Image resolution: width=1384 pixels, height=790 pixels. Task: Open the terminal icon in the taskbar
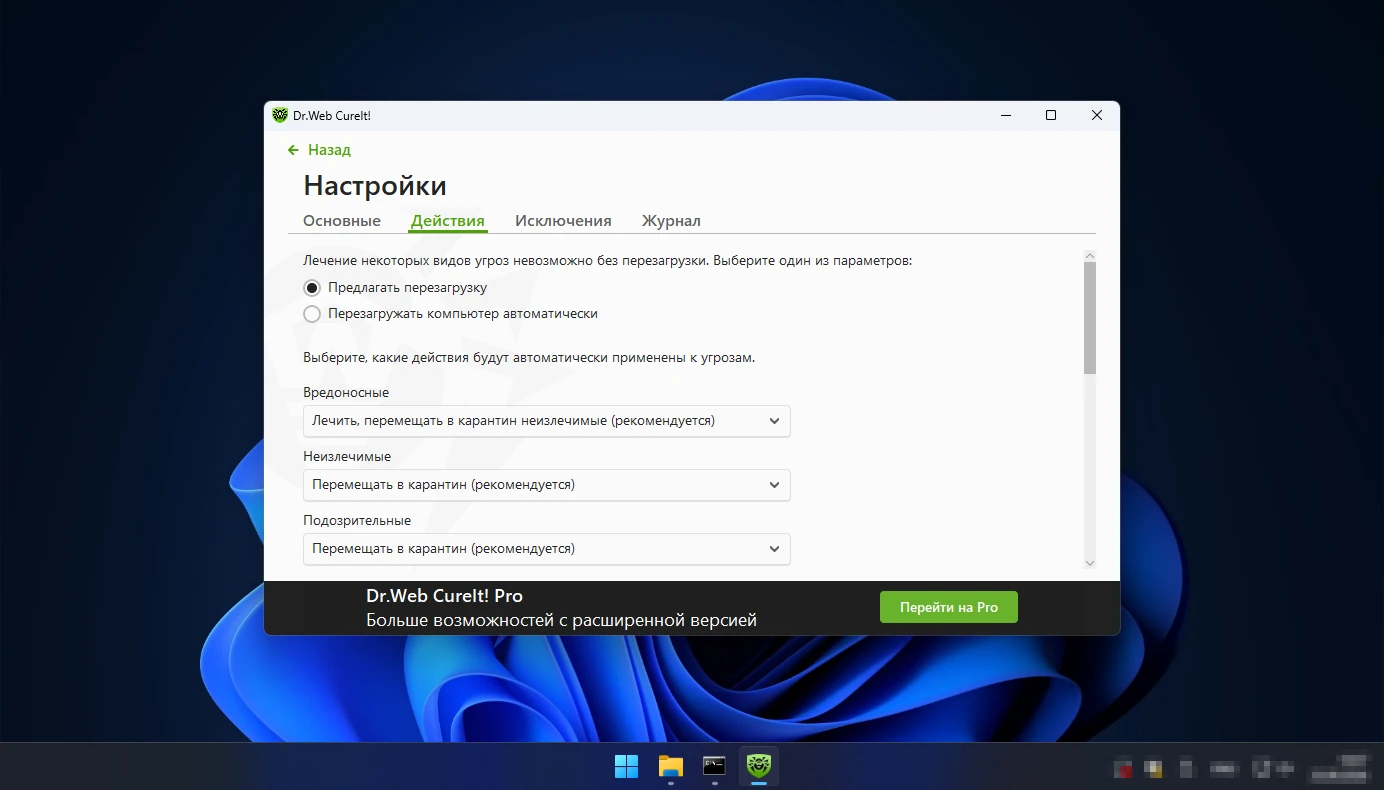714,767
